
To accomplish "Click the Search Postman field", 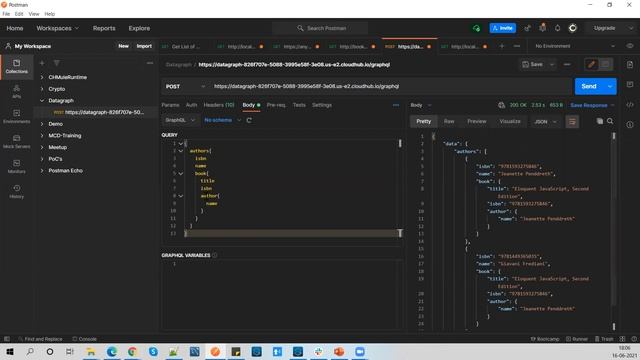I will [x=320, y=28].
